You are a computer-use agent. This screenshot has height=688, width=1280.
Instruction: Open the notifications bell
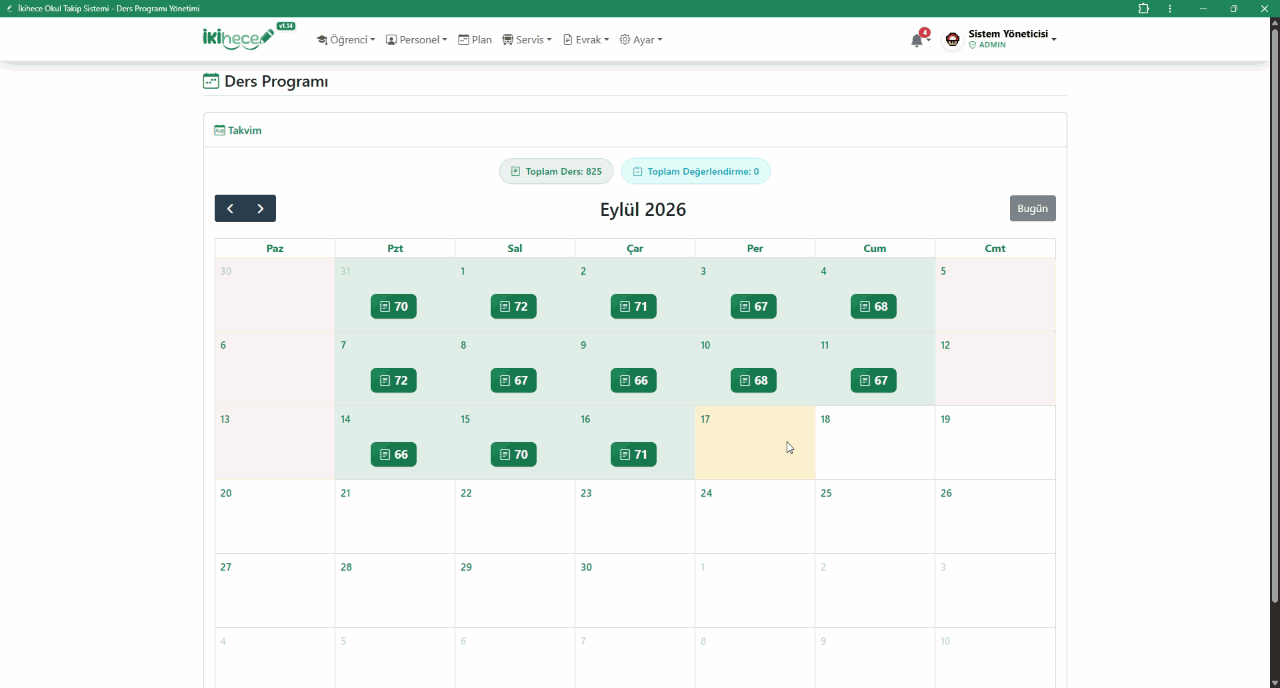point(917,40)
